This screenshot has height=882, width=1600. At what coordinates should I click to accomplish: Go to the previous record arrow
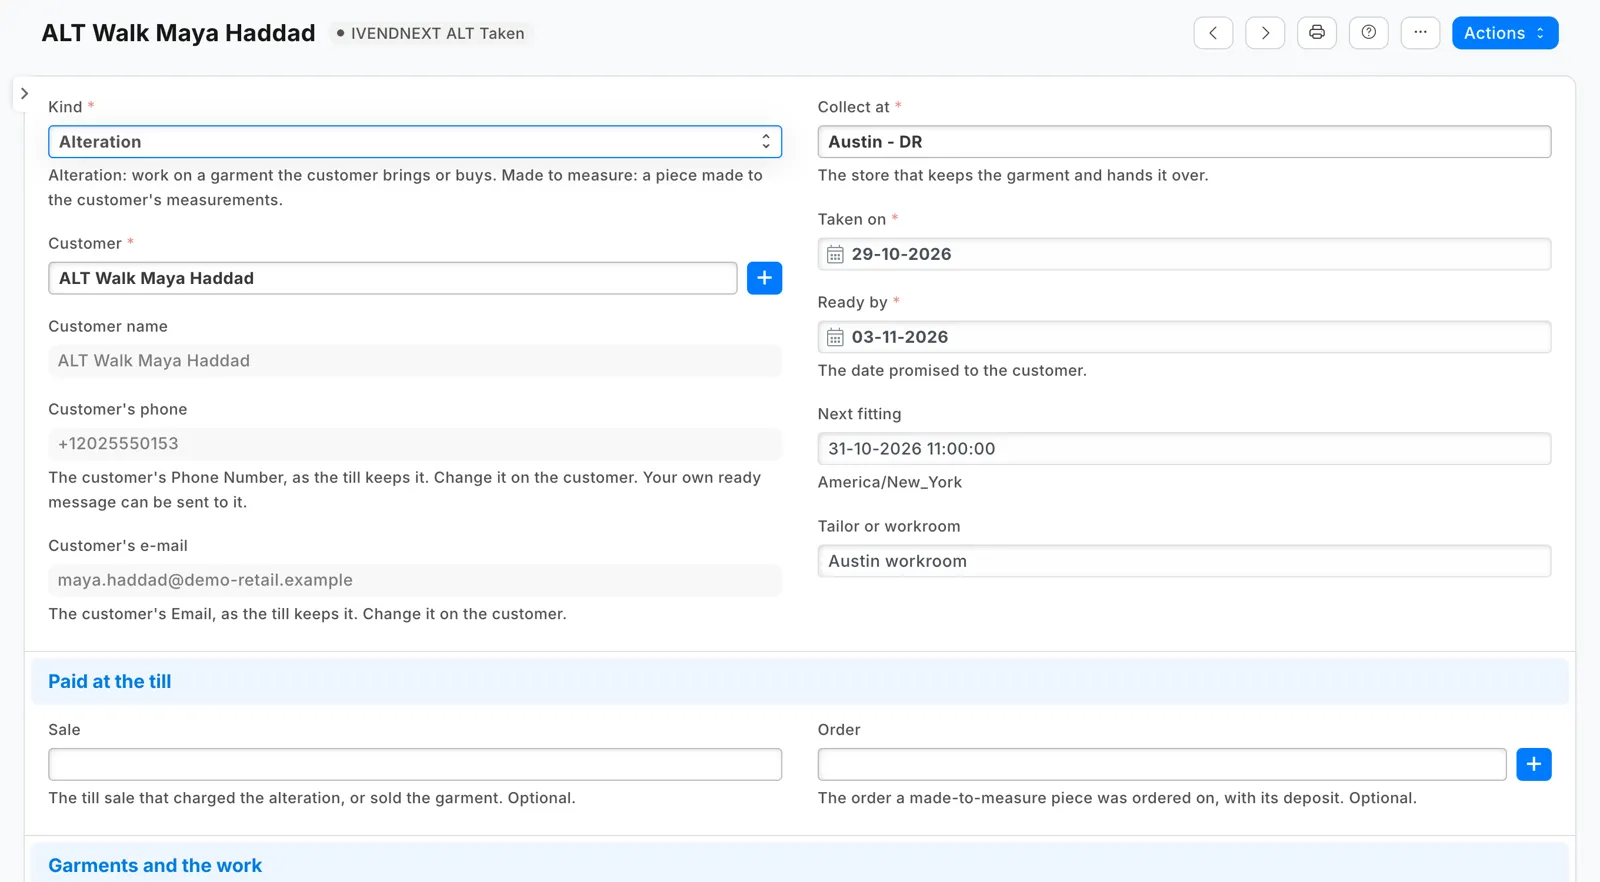(1213, 33)
